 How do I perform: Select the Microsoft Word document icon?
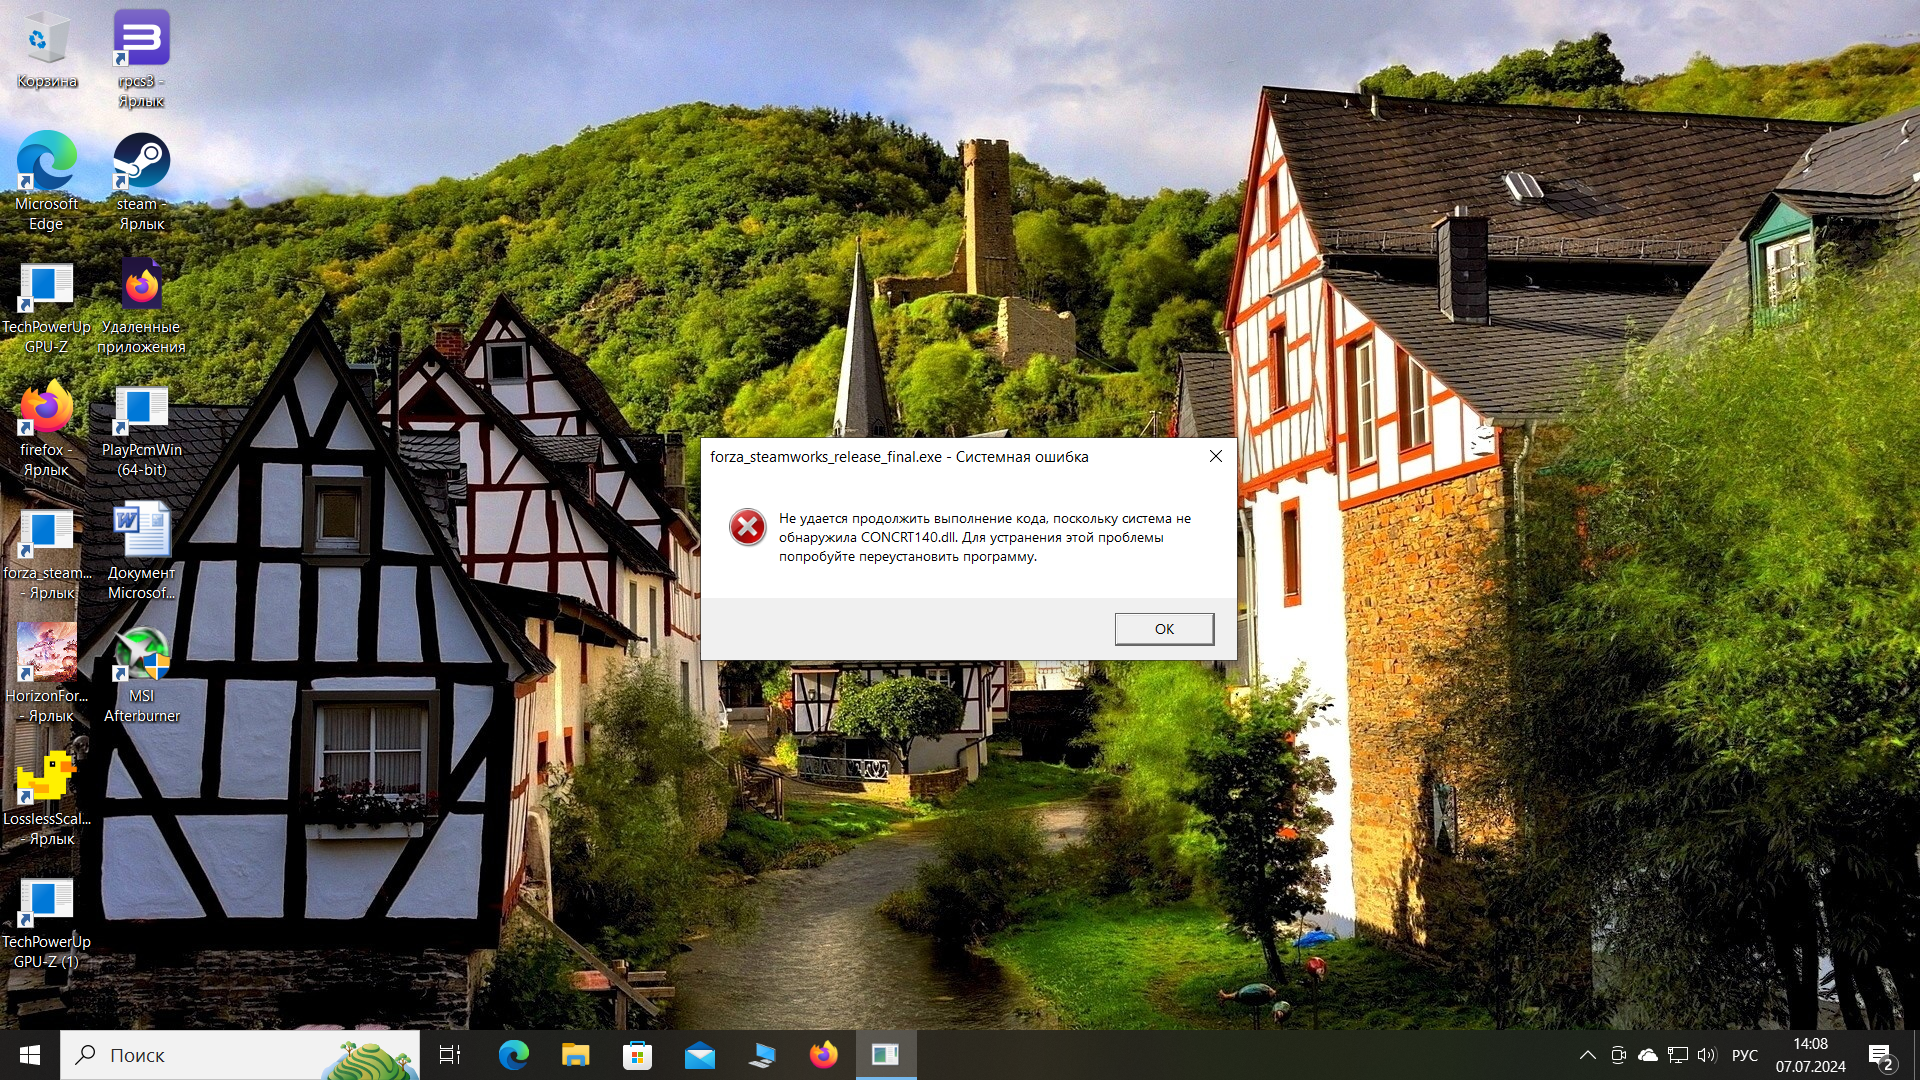pos(141,532)
